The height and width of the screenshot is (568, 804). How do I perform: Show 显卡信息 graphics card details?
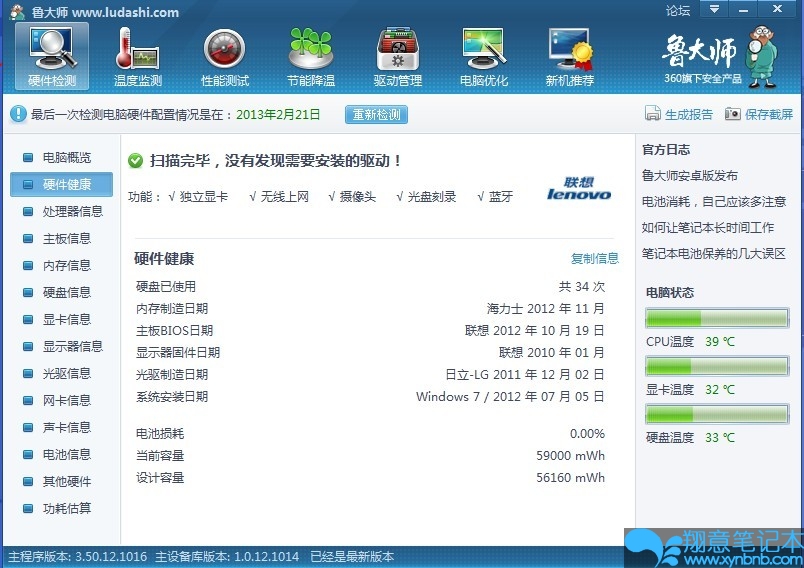tap(66, 320)
